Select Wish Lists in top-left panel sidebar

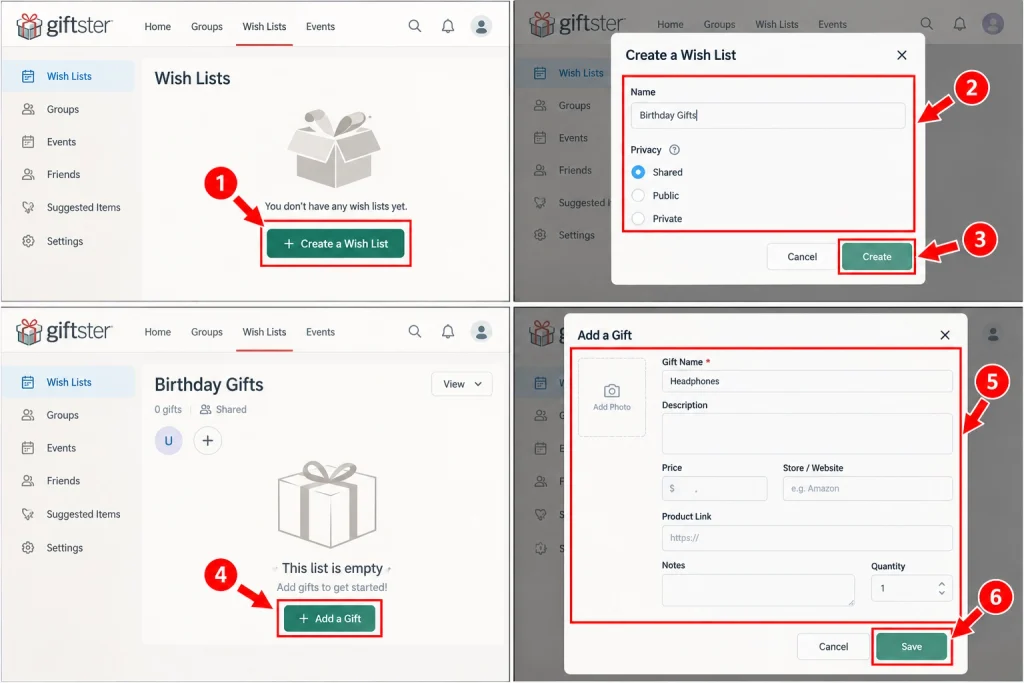pos(69,76)
